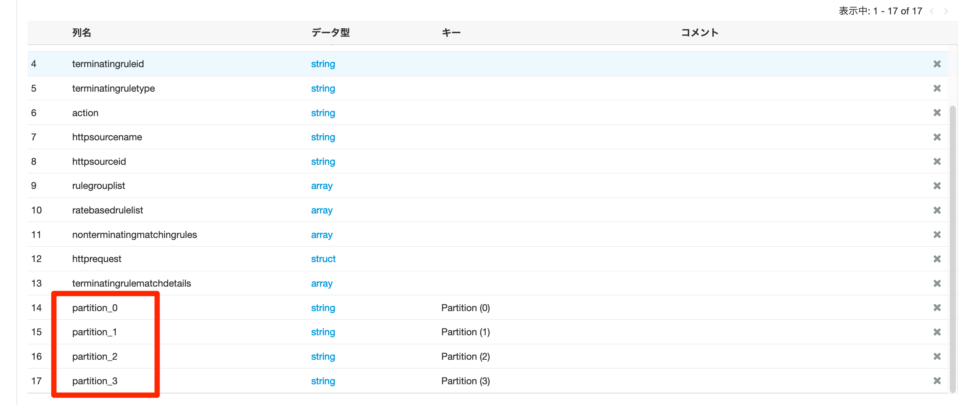Sort by キー column header
Screen dimensions: 960x405
click(x=451, y=33)
